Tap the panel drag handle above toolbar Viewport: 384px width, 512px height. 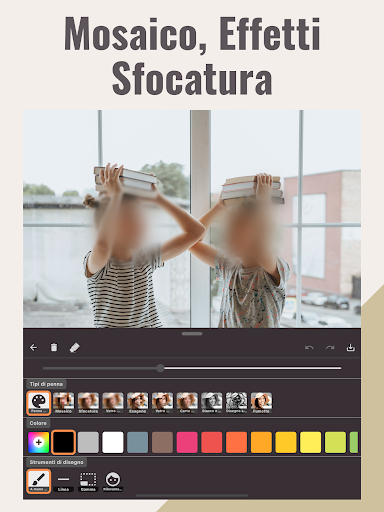[x=192, y=333]
